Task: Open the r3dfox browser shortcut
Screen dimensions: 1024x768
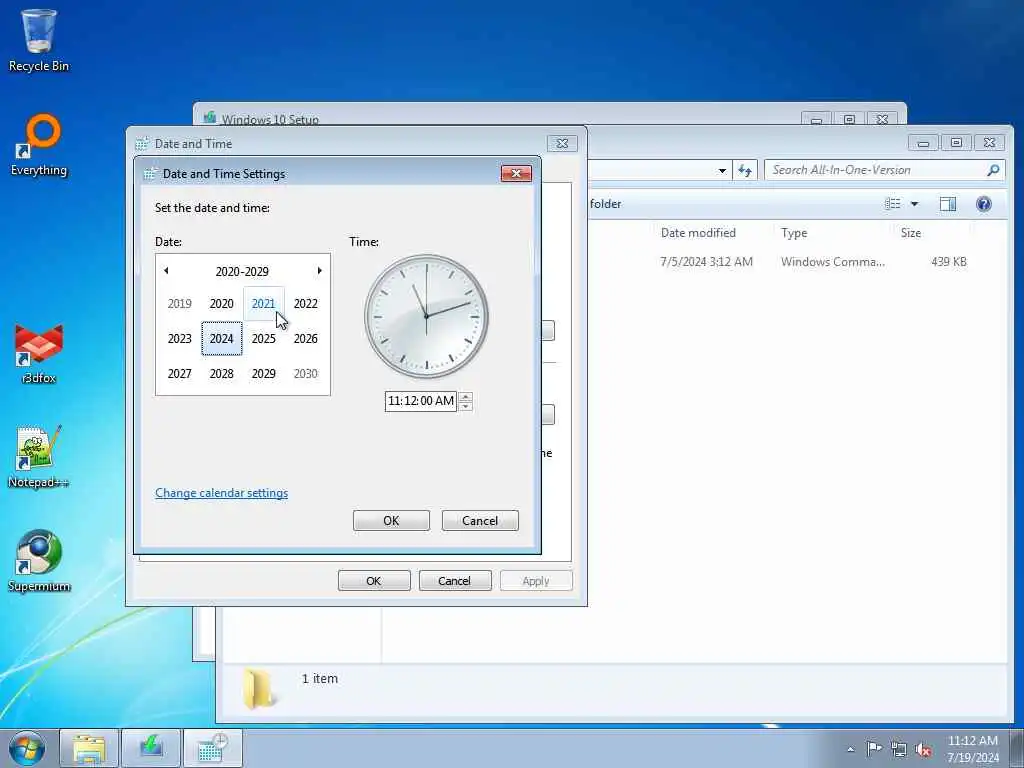Action: tap(39, 353)
